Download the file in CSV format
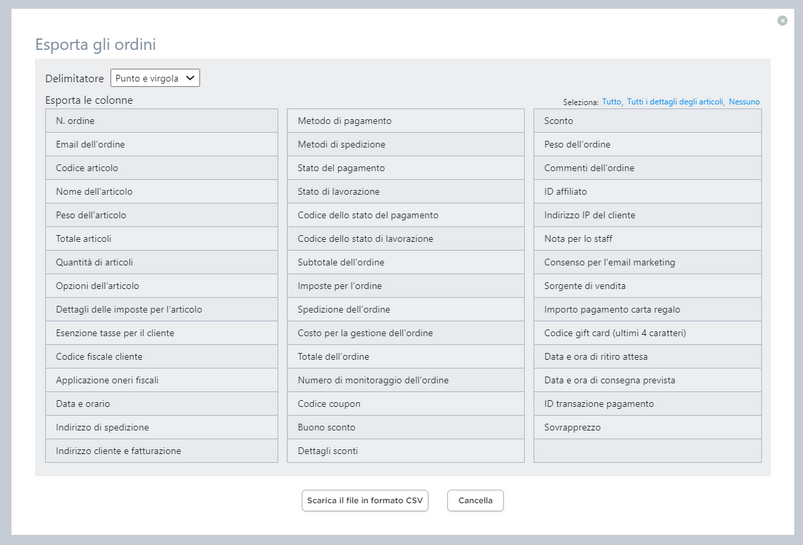 point(365,500)
